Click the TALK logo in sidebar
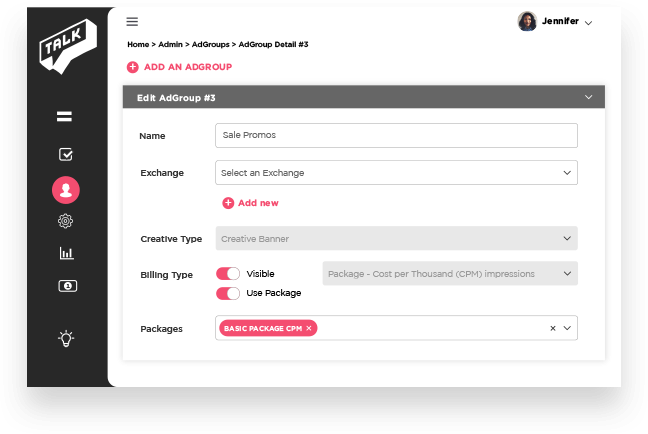The height and width of the screenshot is (434, 648). [68, 46]
